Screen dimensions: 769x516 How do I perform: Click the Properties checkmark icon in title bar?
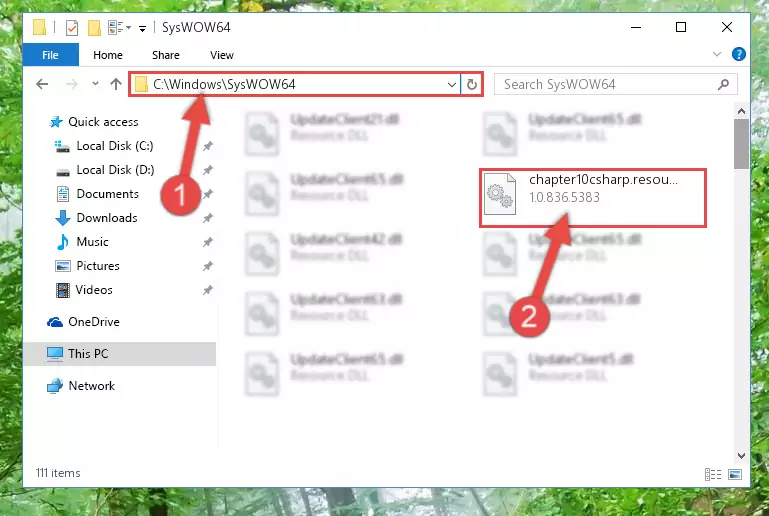coord(72,27)
